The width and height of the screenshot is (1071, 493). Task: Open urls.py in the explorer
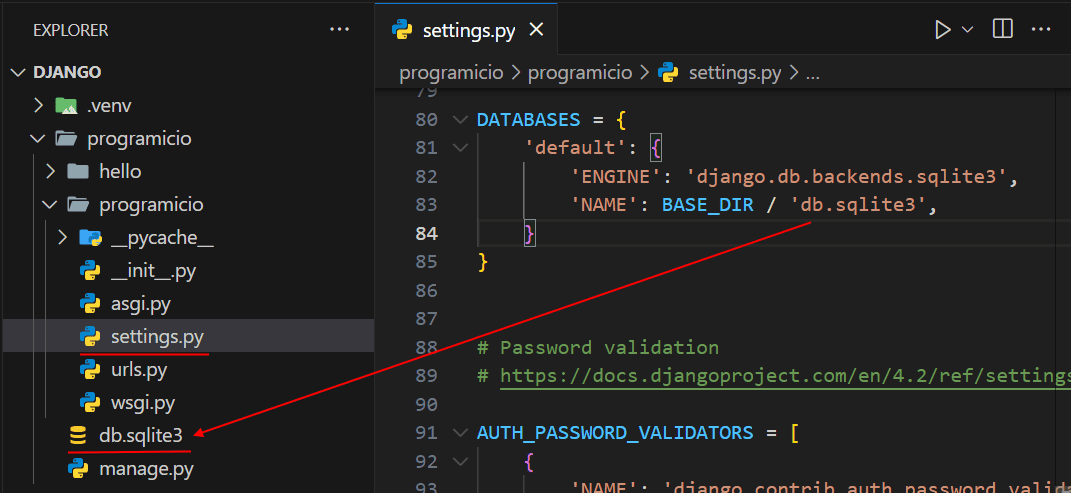tap(139, 369)
